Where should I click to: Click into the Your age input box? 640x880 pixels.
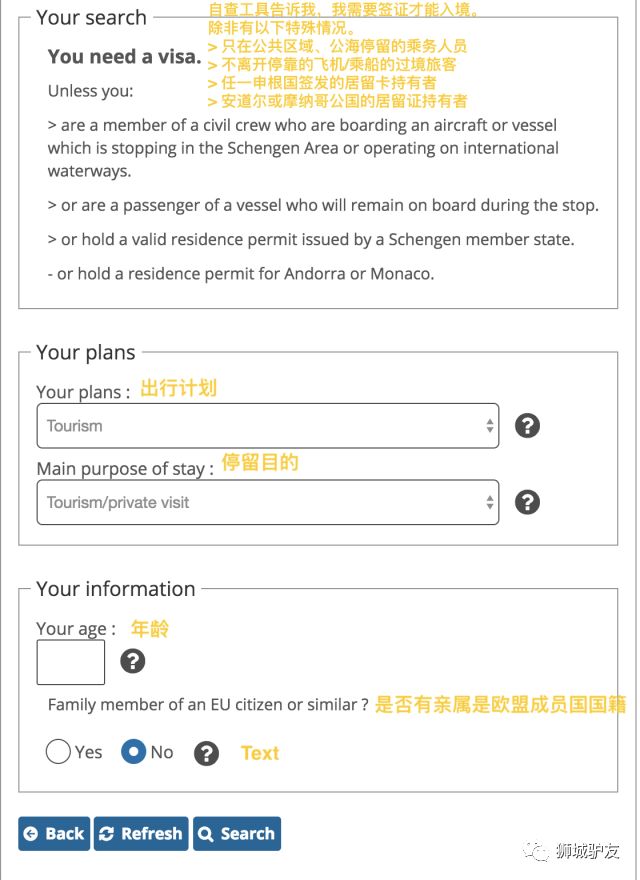(x=70, y=662)
